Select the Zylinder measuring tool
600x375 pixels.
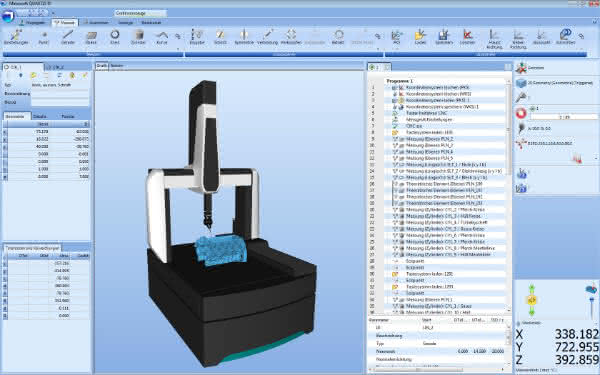[x=139, y=38]
